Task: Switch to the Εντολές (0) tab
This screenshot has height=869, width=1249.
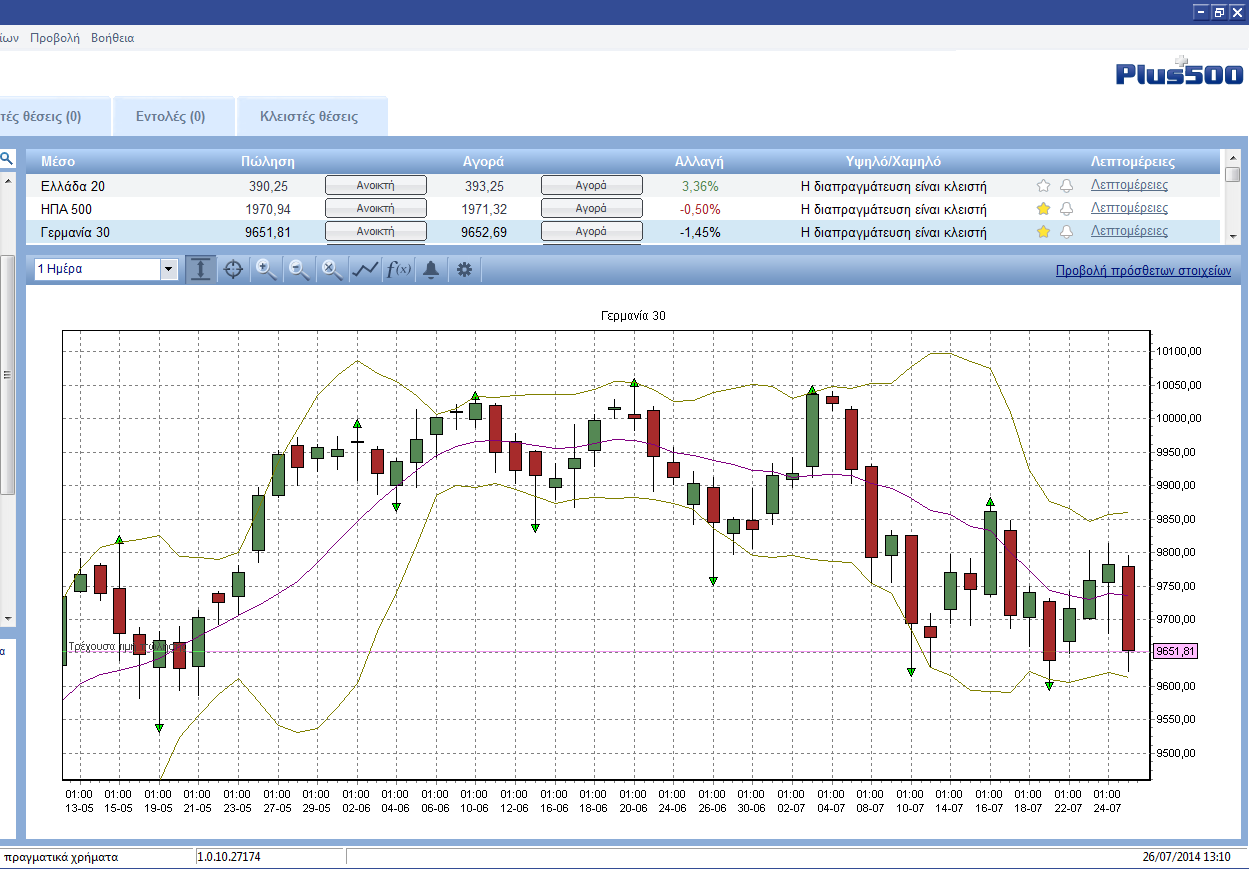Action: (171, 116)
